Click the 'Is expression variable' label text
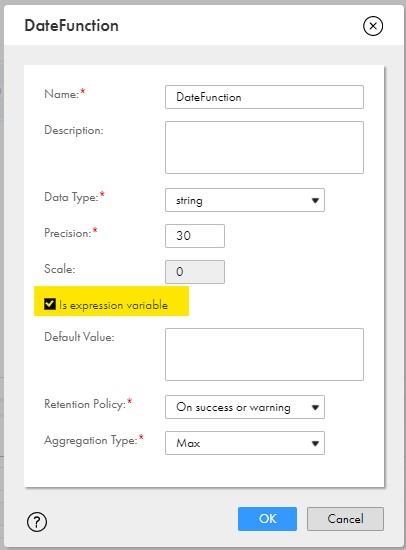Viewport: 406px width, 550px height. click(x=113, y=305)
